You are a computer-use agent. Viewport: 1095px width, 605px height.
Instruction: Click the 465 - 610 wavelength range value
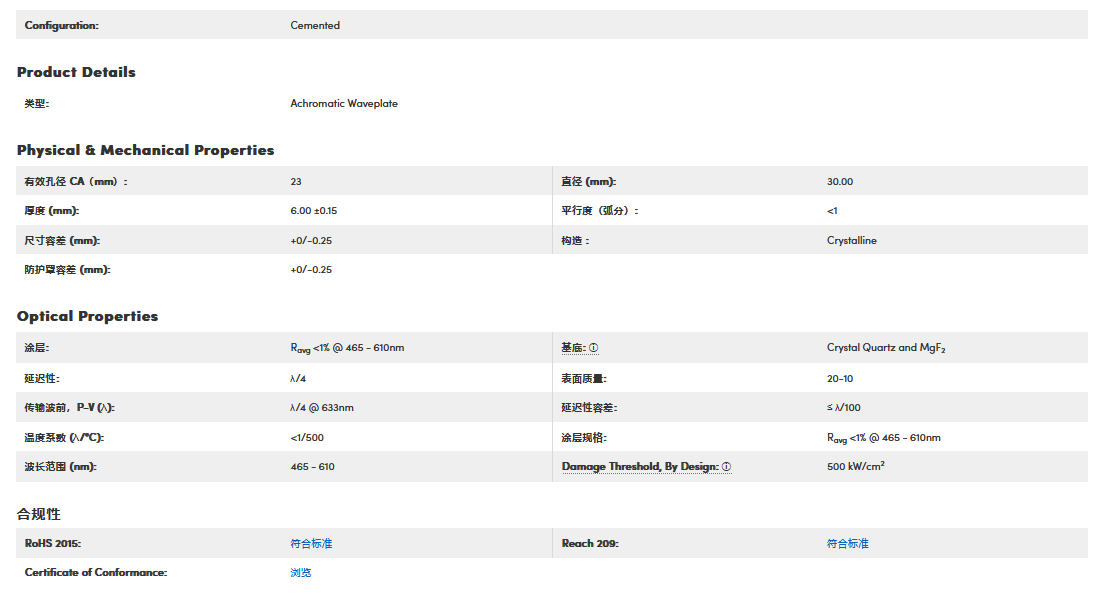[x=312, y=467]
